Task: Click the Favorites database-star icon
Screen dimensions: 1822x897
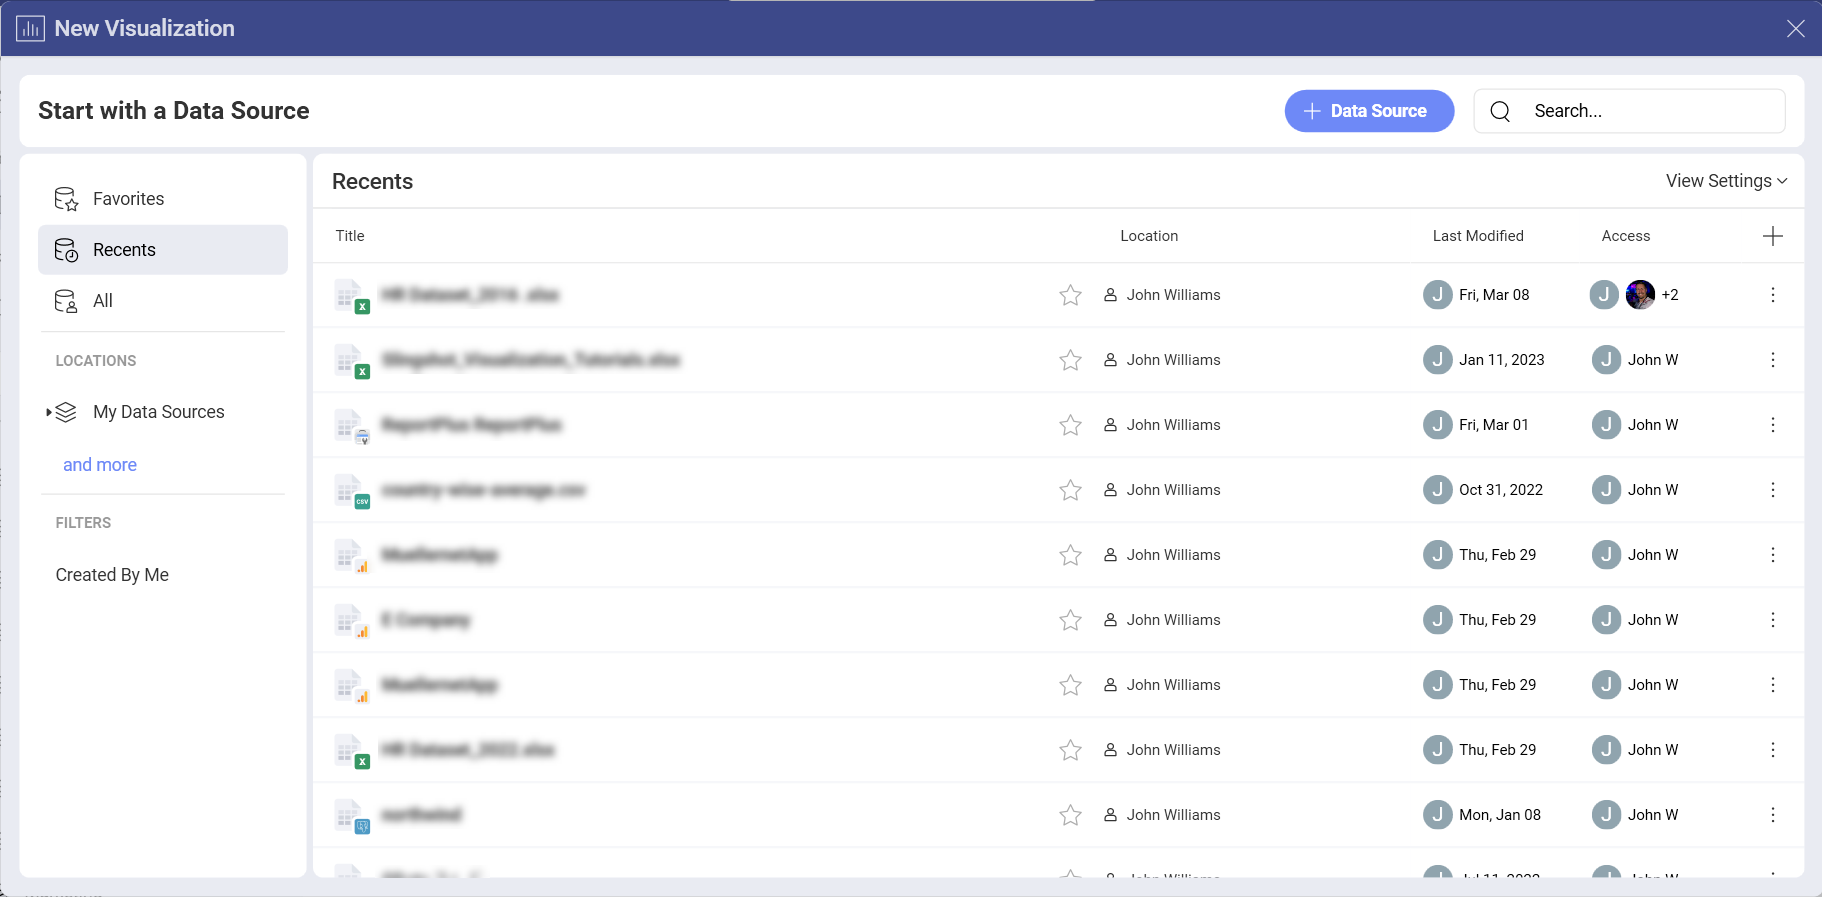Action: pyautogui.click(x=66, y=199)
